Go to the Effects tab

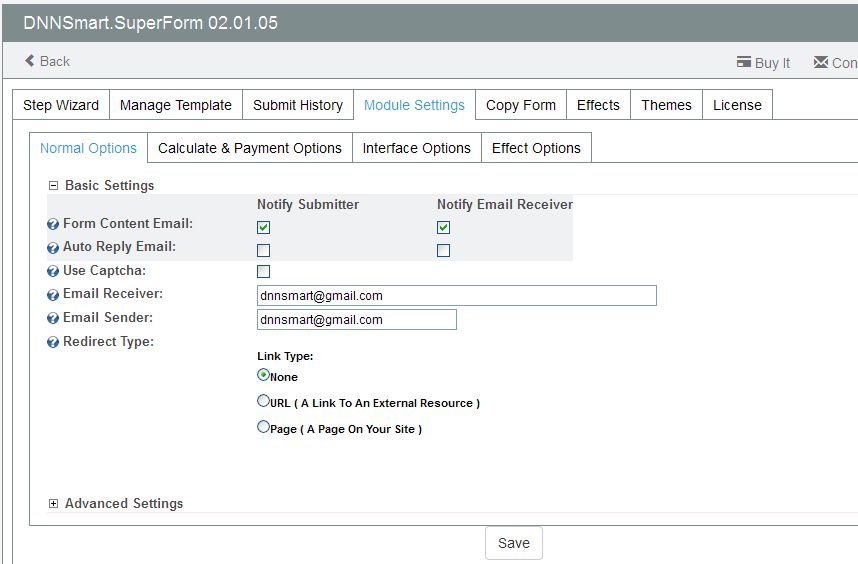[598, 104]
